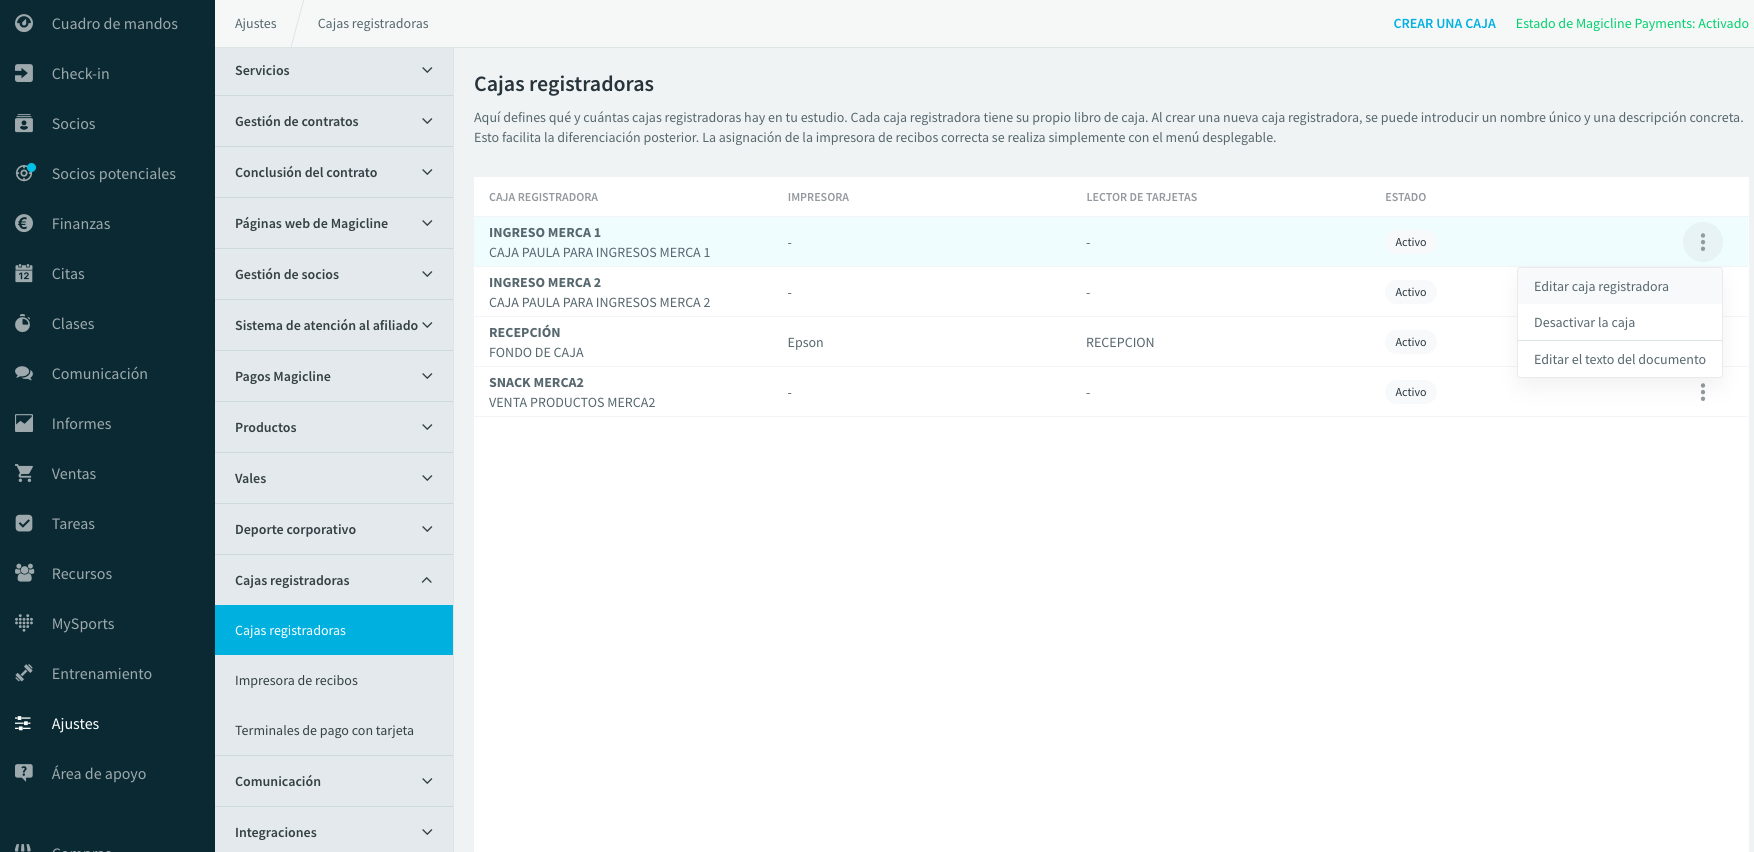
Task: Click IMPRESORA column header
Action: [818, 197]
